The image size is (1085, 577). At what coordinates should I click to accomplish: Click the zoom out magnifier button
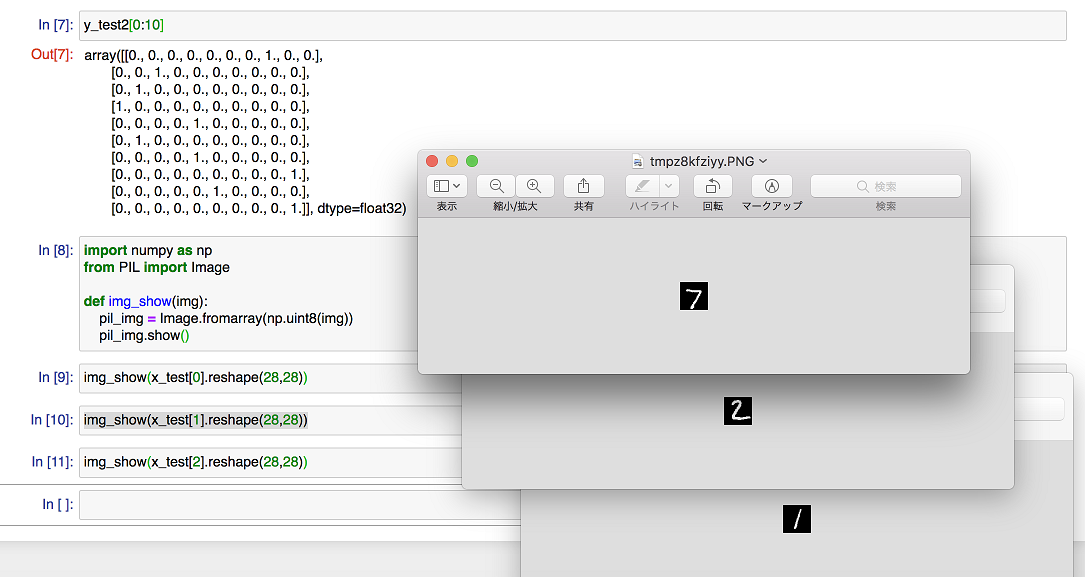496,186
